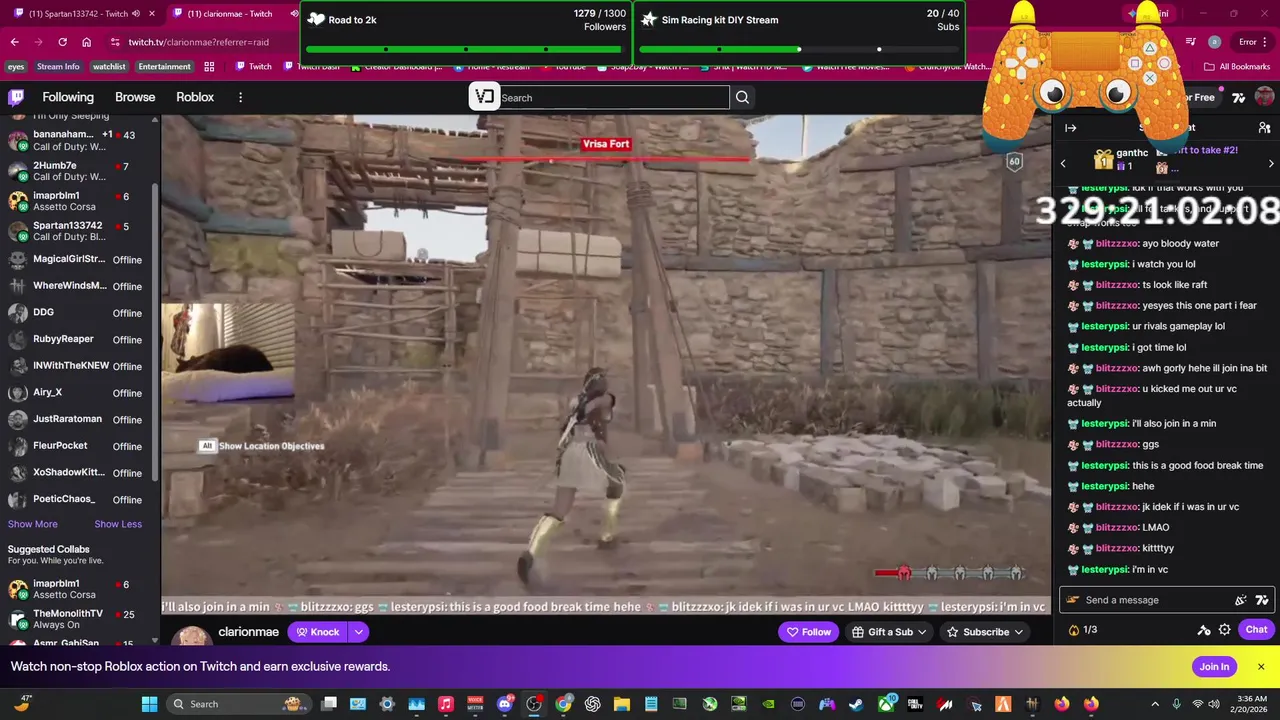Open chat settings gear icon
Image resolution: width=1280 pixels, height=720 pixels.
click(1224, 630)
